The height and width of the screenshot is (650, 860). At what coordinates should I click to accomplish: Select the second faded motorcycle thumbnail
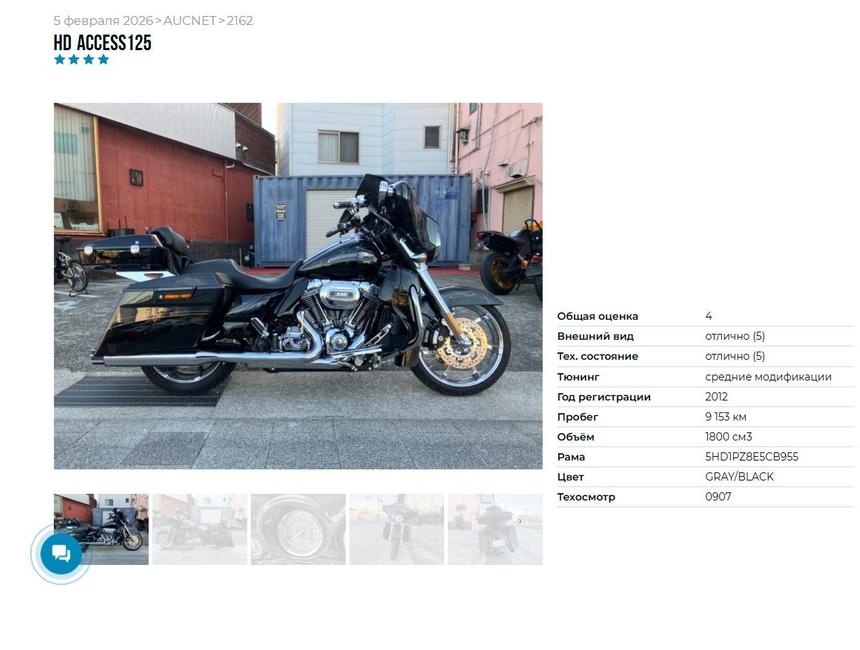(200, 529)
